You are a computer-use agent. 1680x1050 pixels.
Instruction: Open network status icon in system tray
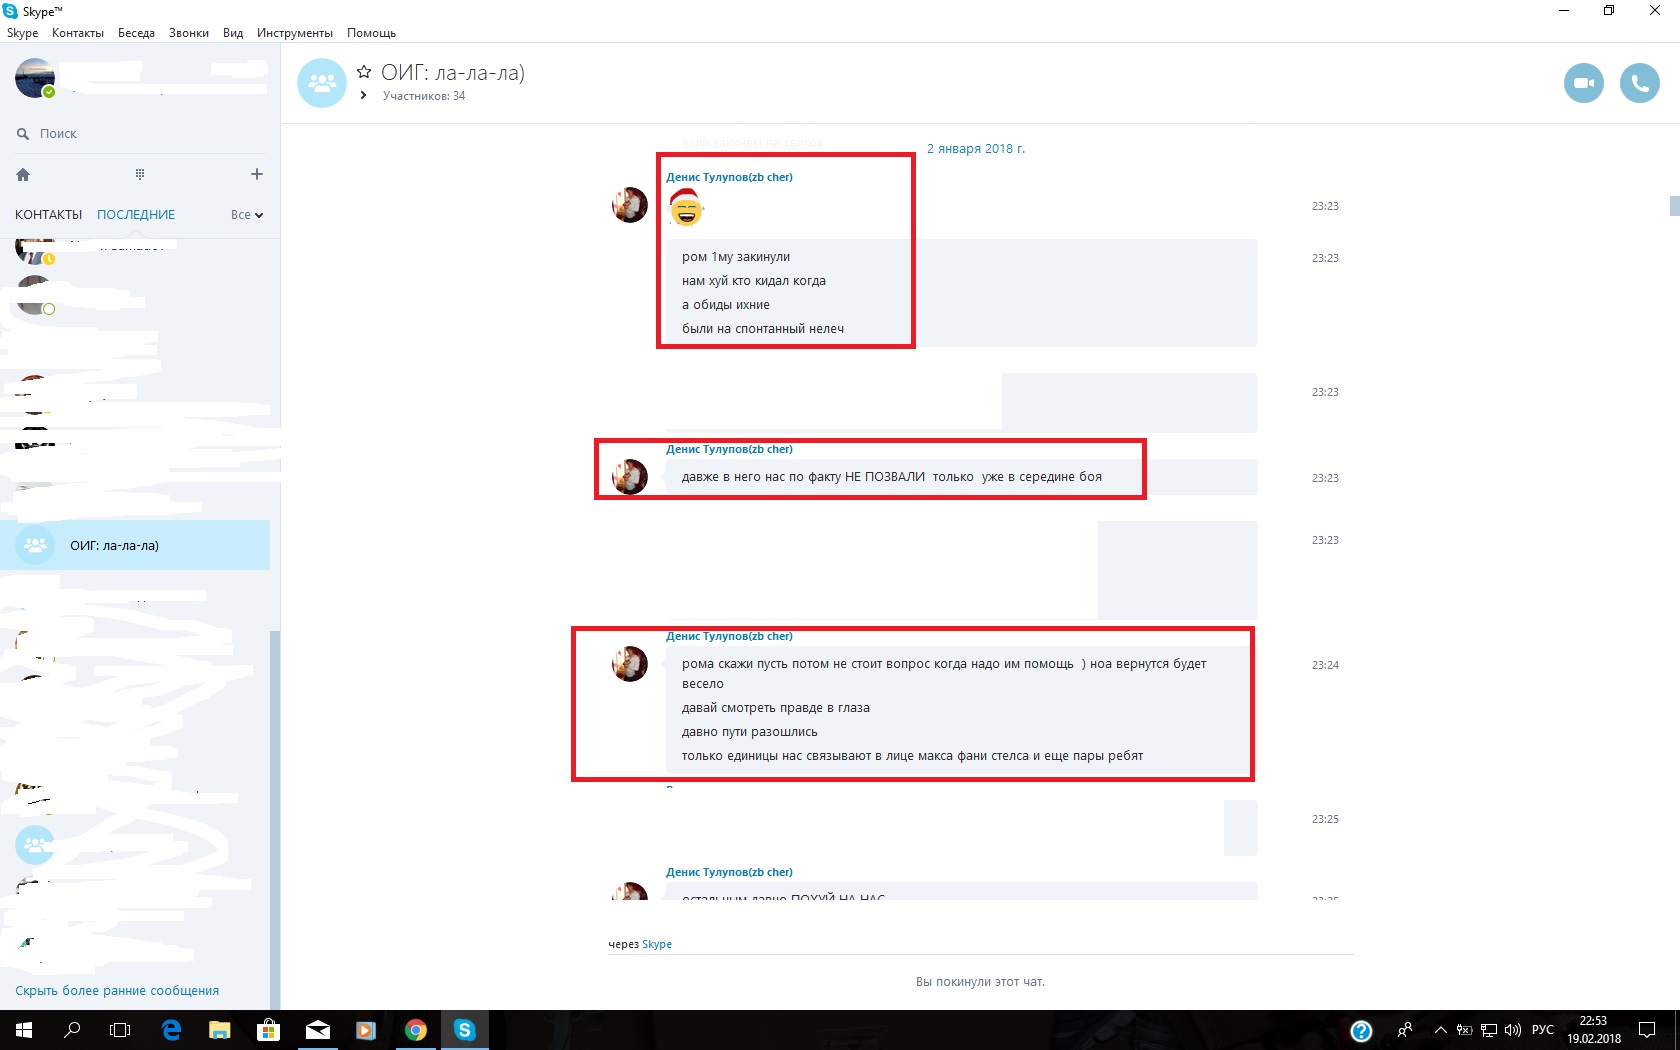coord(1489,1030)
